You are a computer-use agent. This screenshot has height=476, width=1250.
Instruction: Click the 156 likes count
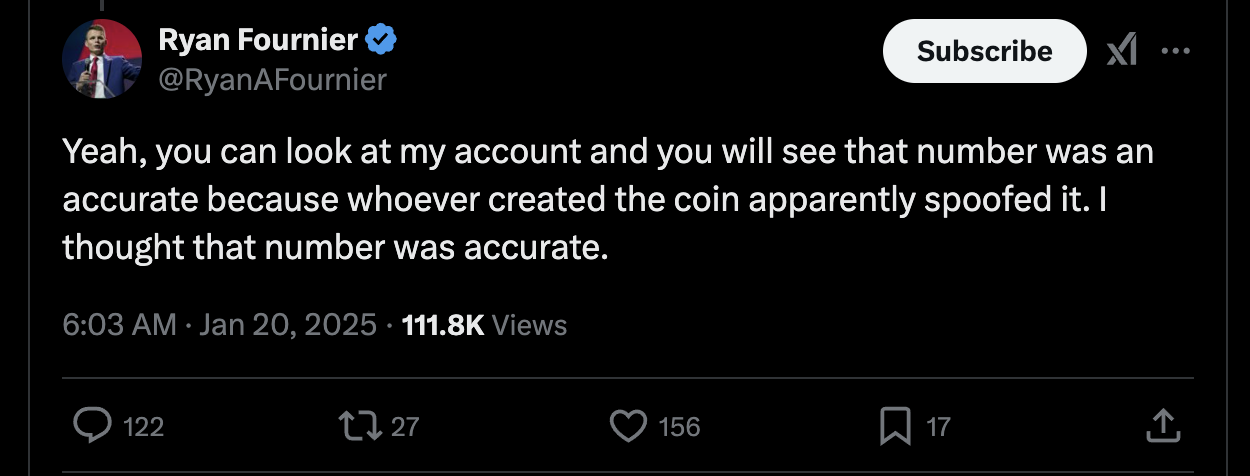(x=679, y=428)
